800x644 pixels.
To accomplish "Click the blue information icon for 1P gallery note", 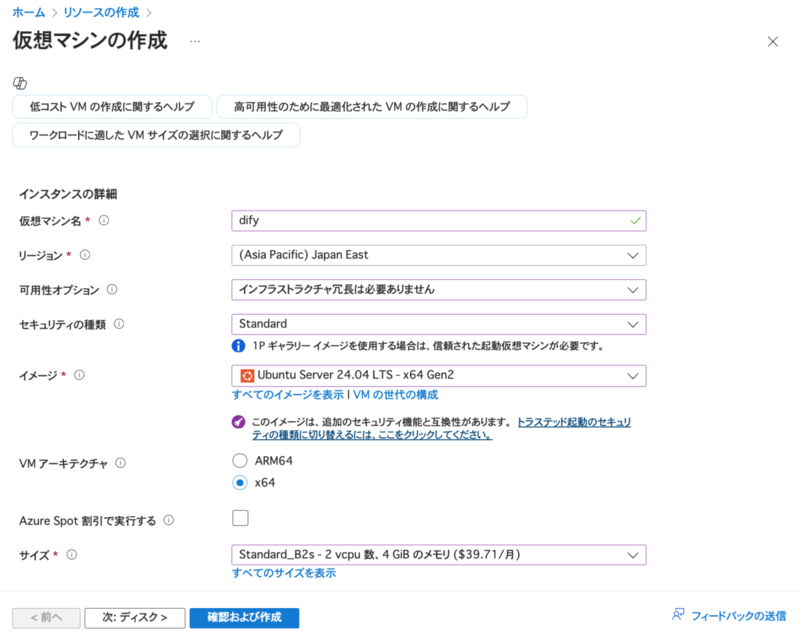I will (238, 346).
